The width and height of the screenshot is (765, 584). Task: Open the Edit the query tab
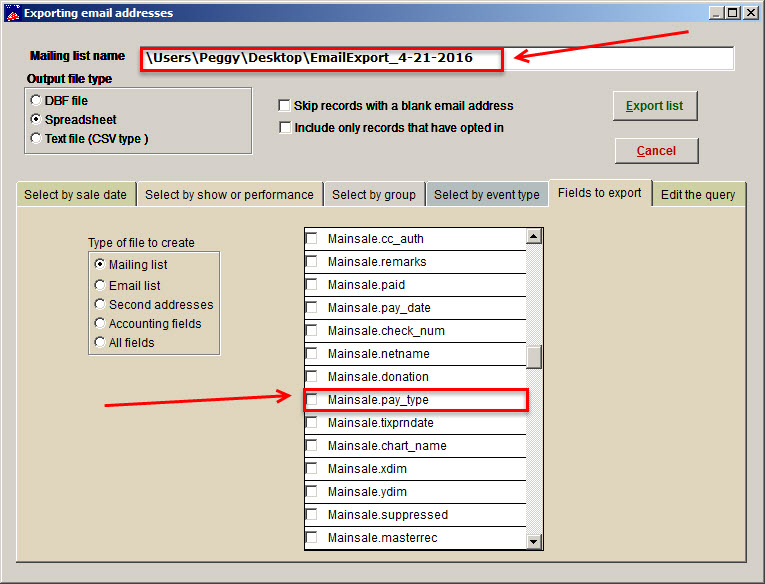(698, 195)
